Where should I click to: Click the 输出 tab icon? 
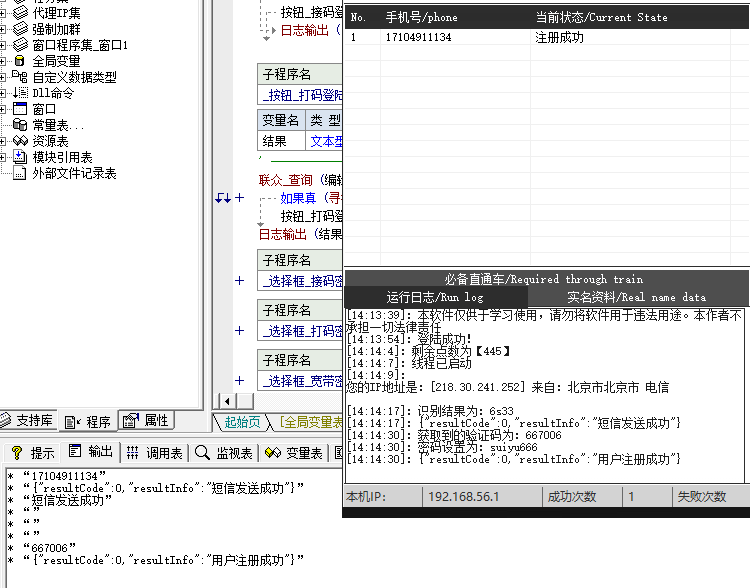75,451
